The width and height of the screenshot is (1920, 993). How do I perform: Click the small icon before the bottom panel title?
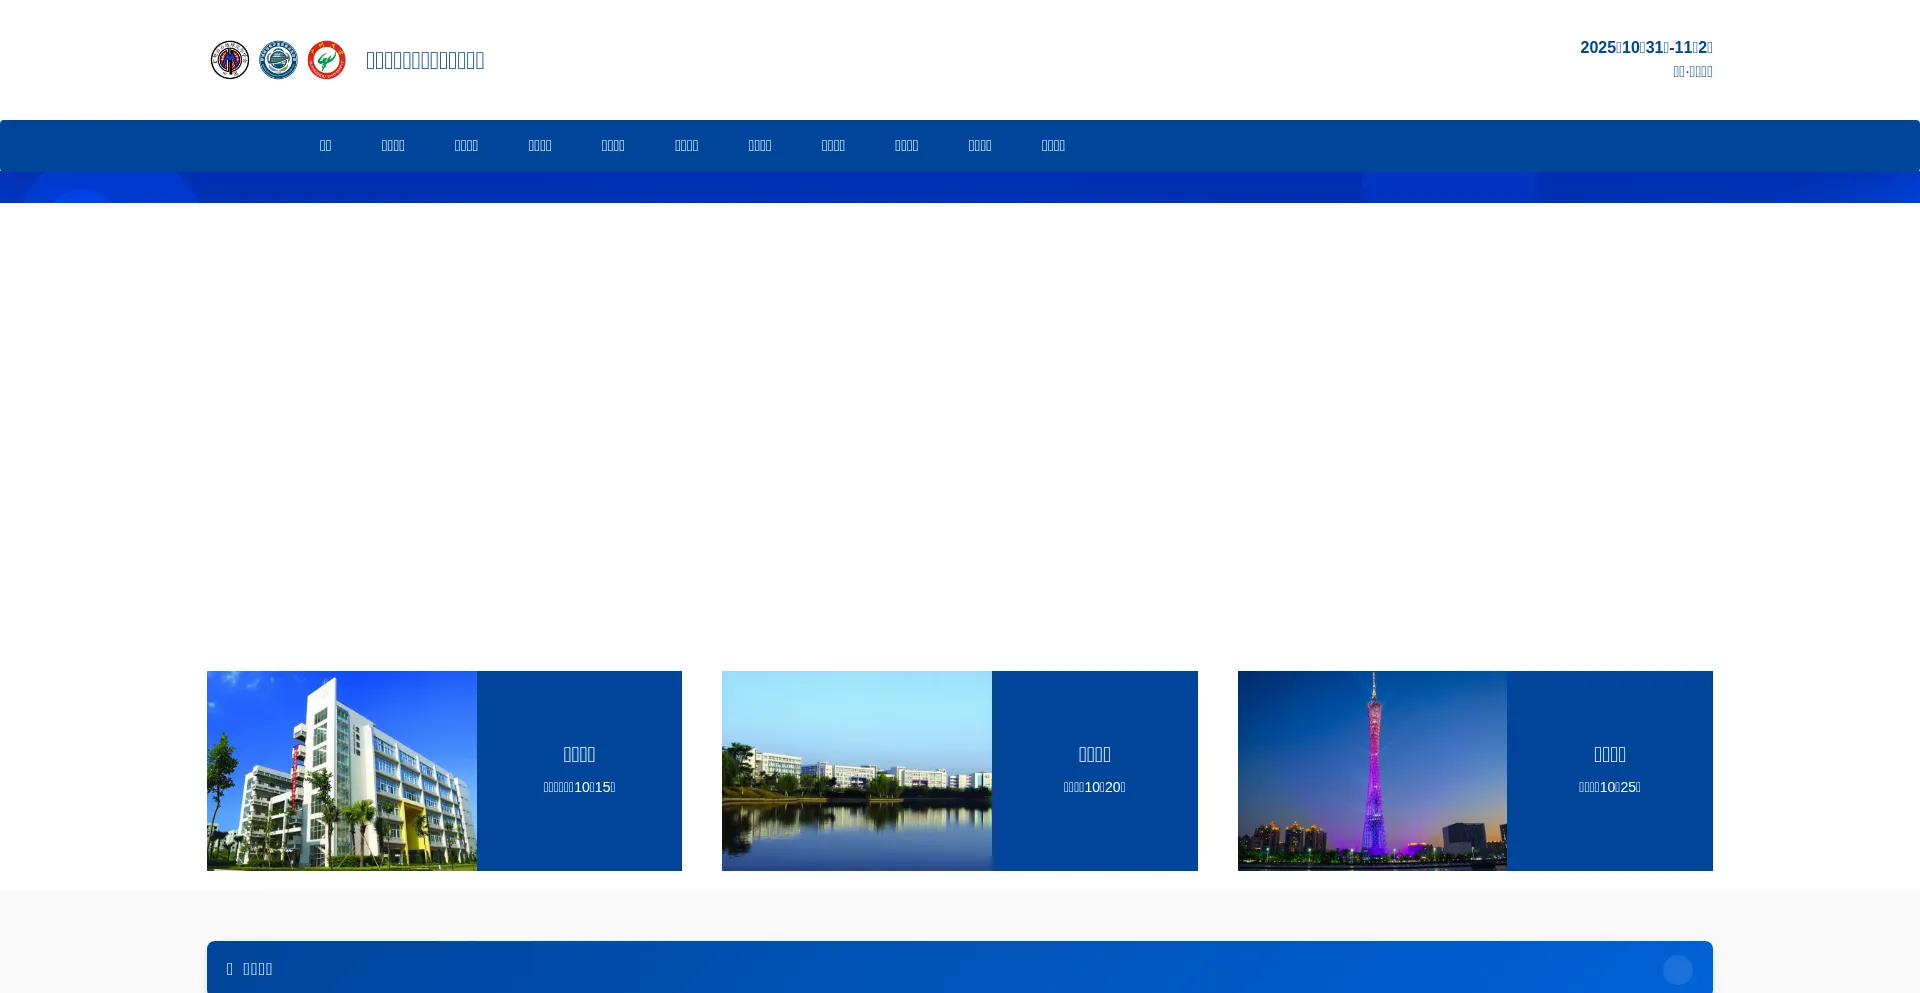(x=229, y=969)
